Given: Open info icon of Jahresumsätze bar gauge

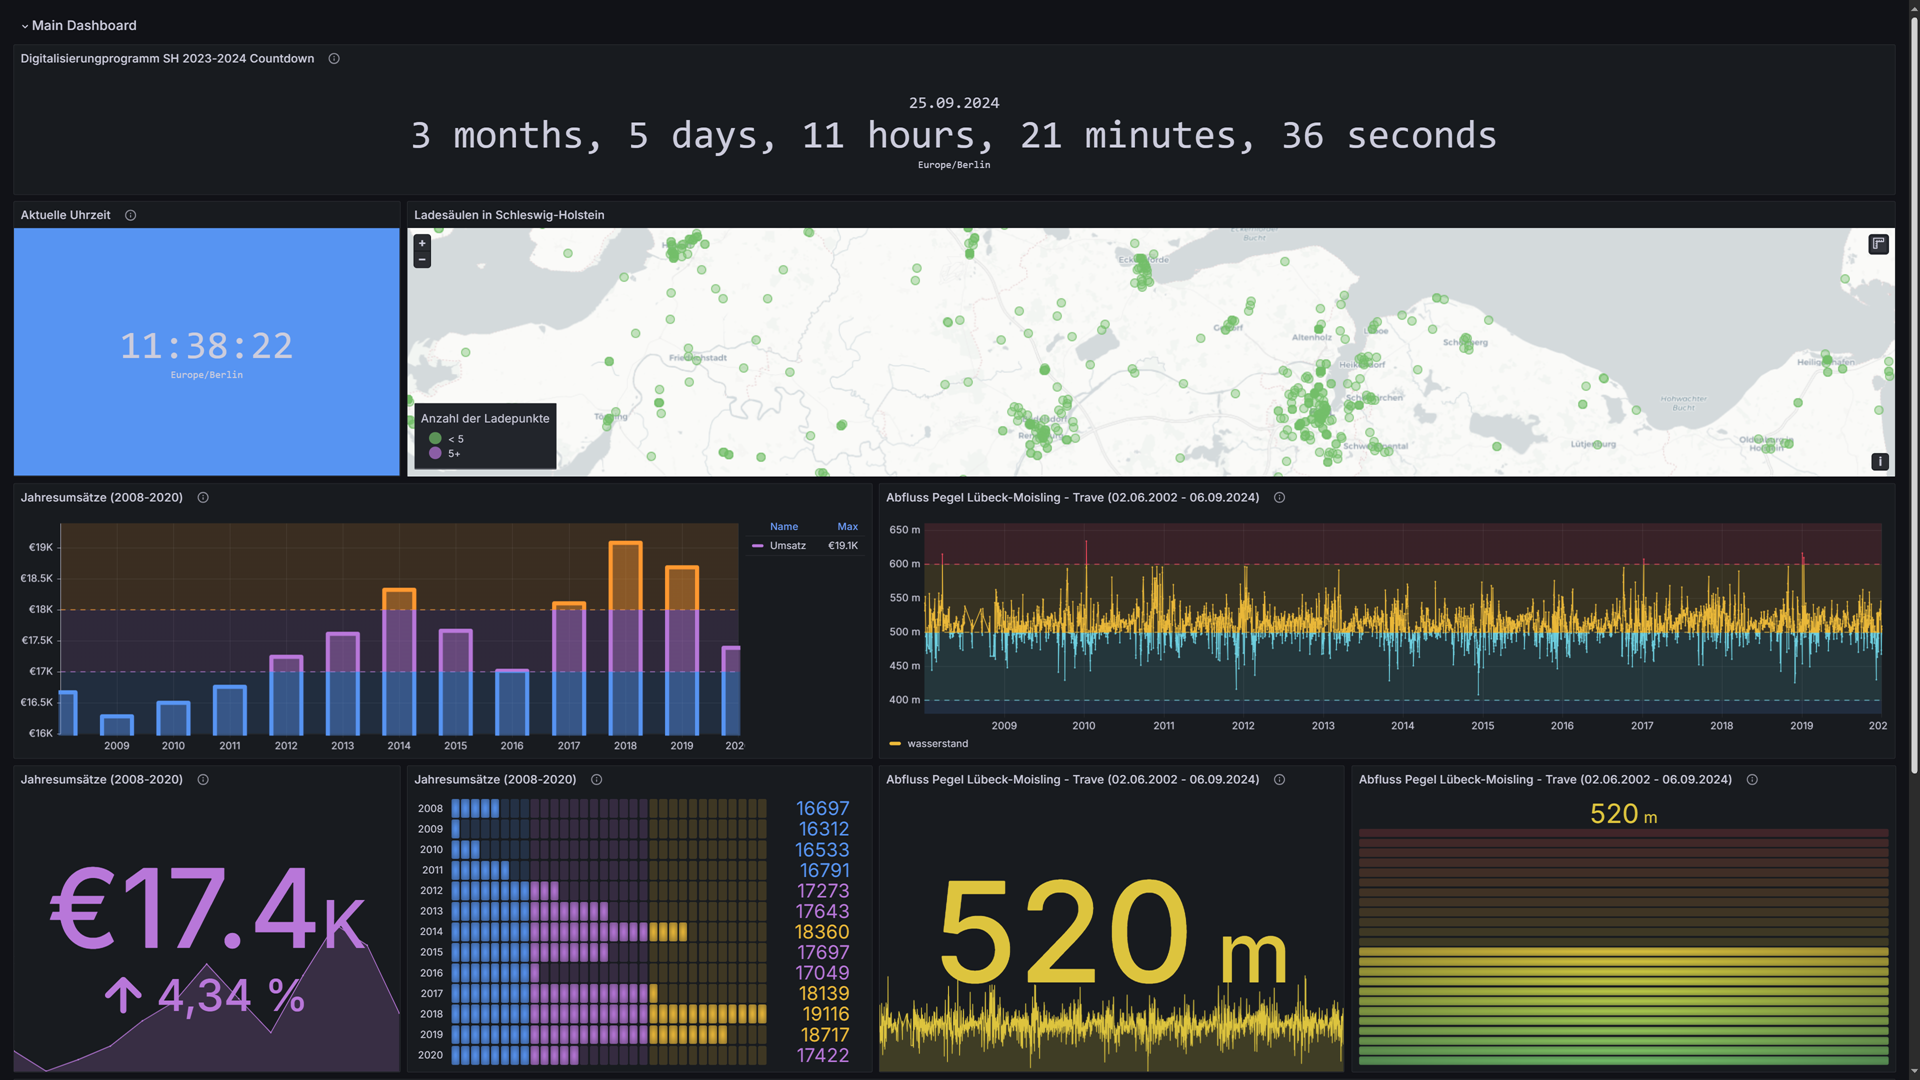Looking at the screenshot, I should point(596,779).
